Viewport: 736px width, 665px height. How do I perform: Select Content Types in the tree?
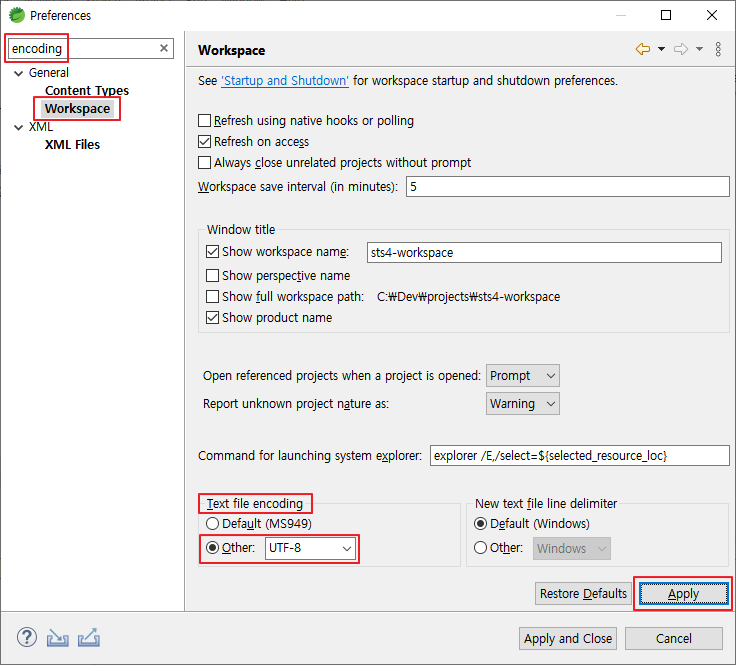(87, 90)
